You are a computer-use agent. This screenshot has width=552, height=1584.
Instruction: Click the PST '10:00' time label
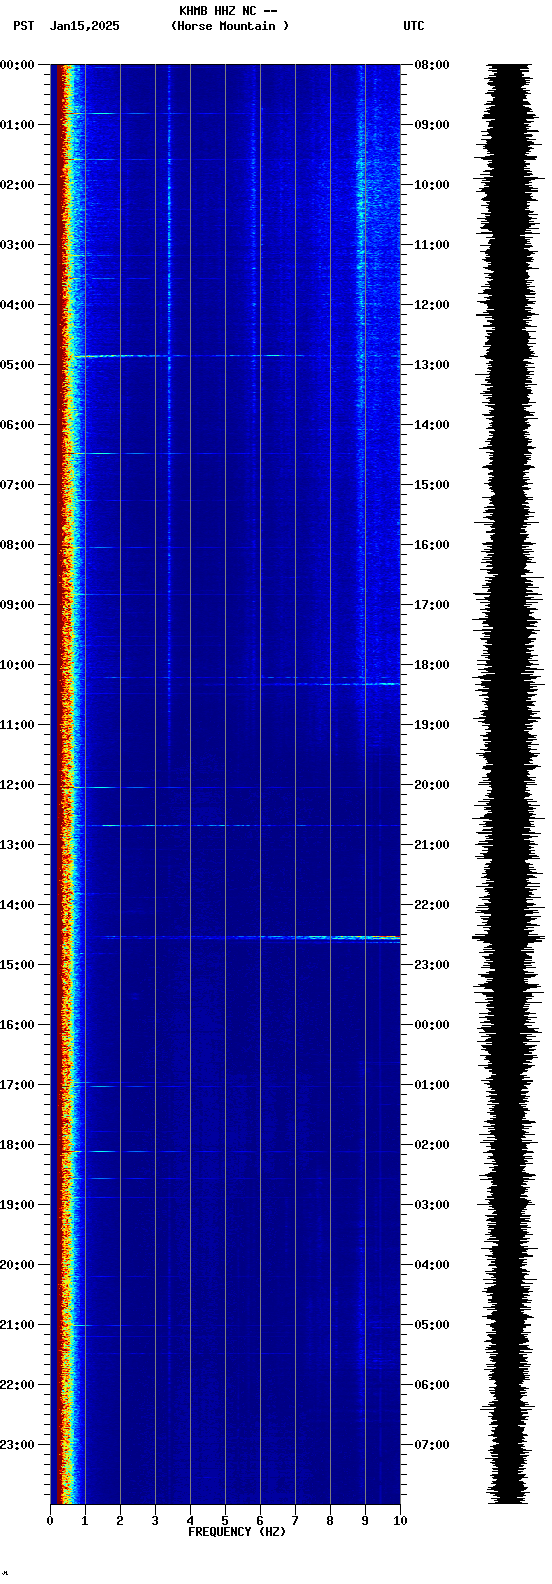(x=17, y=665)
